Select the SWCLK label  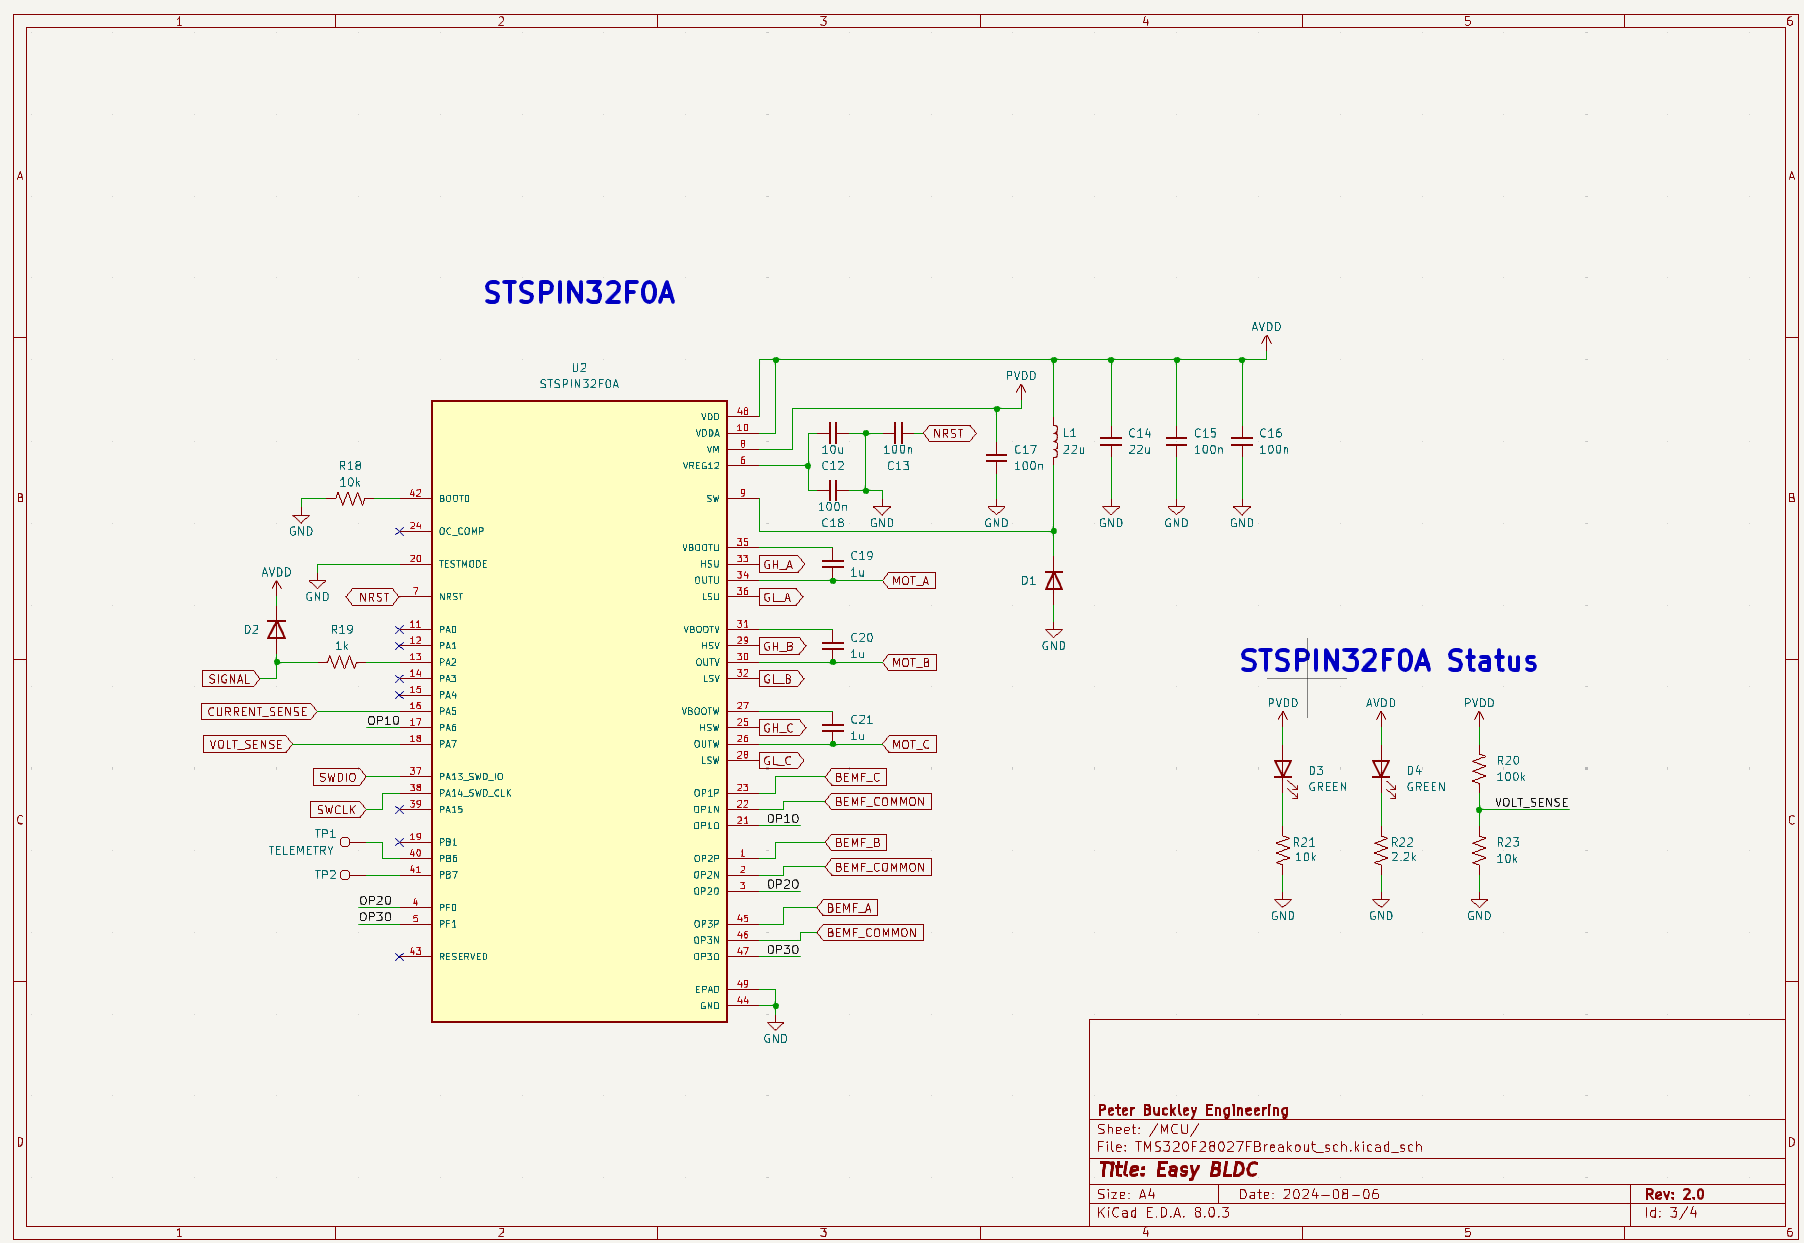(x=338, y=810)
